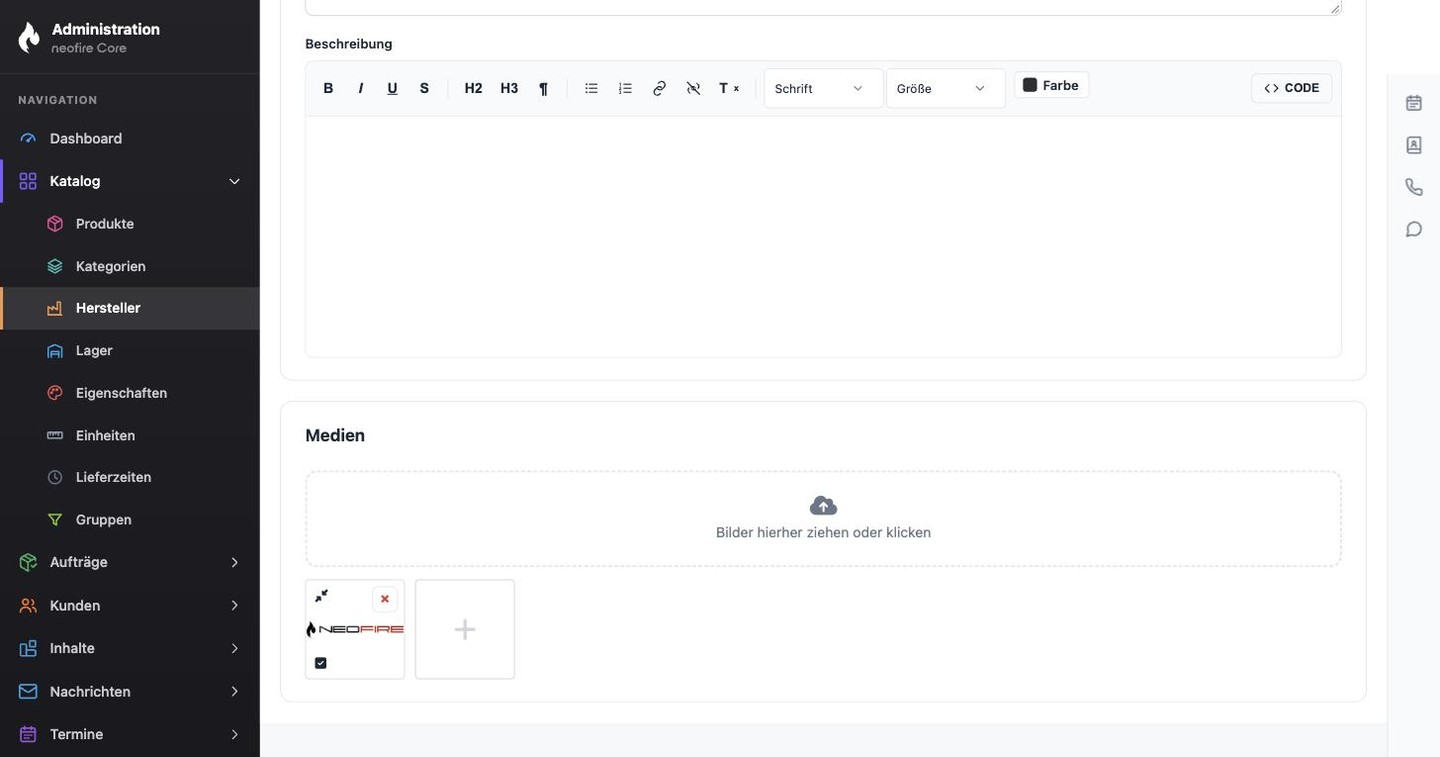The width and height of the screenshot is (1440, 757).
Task: Open the chat bubble icon in right sidebar
Action: pos(1414,229)
